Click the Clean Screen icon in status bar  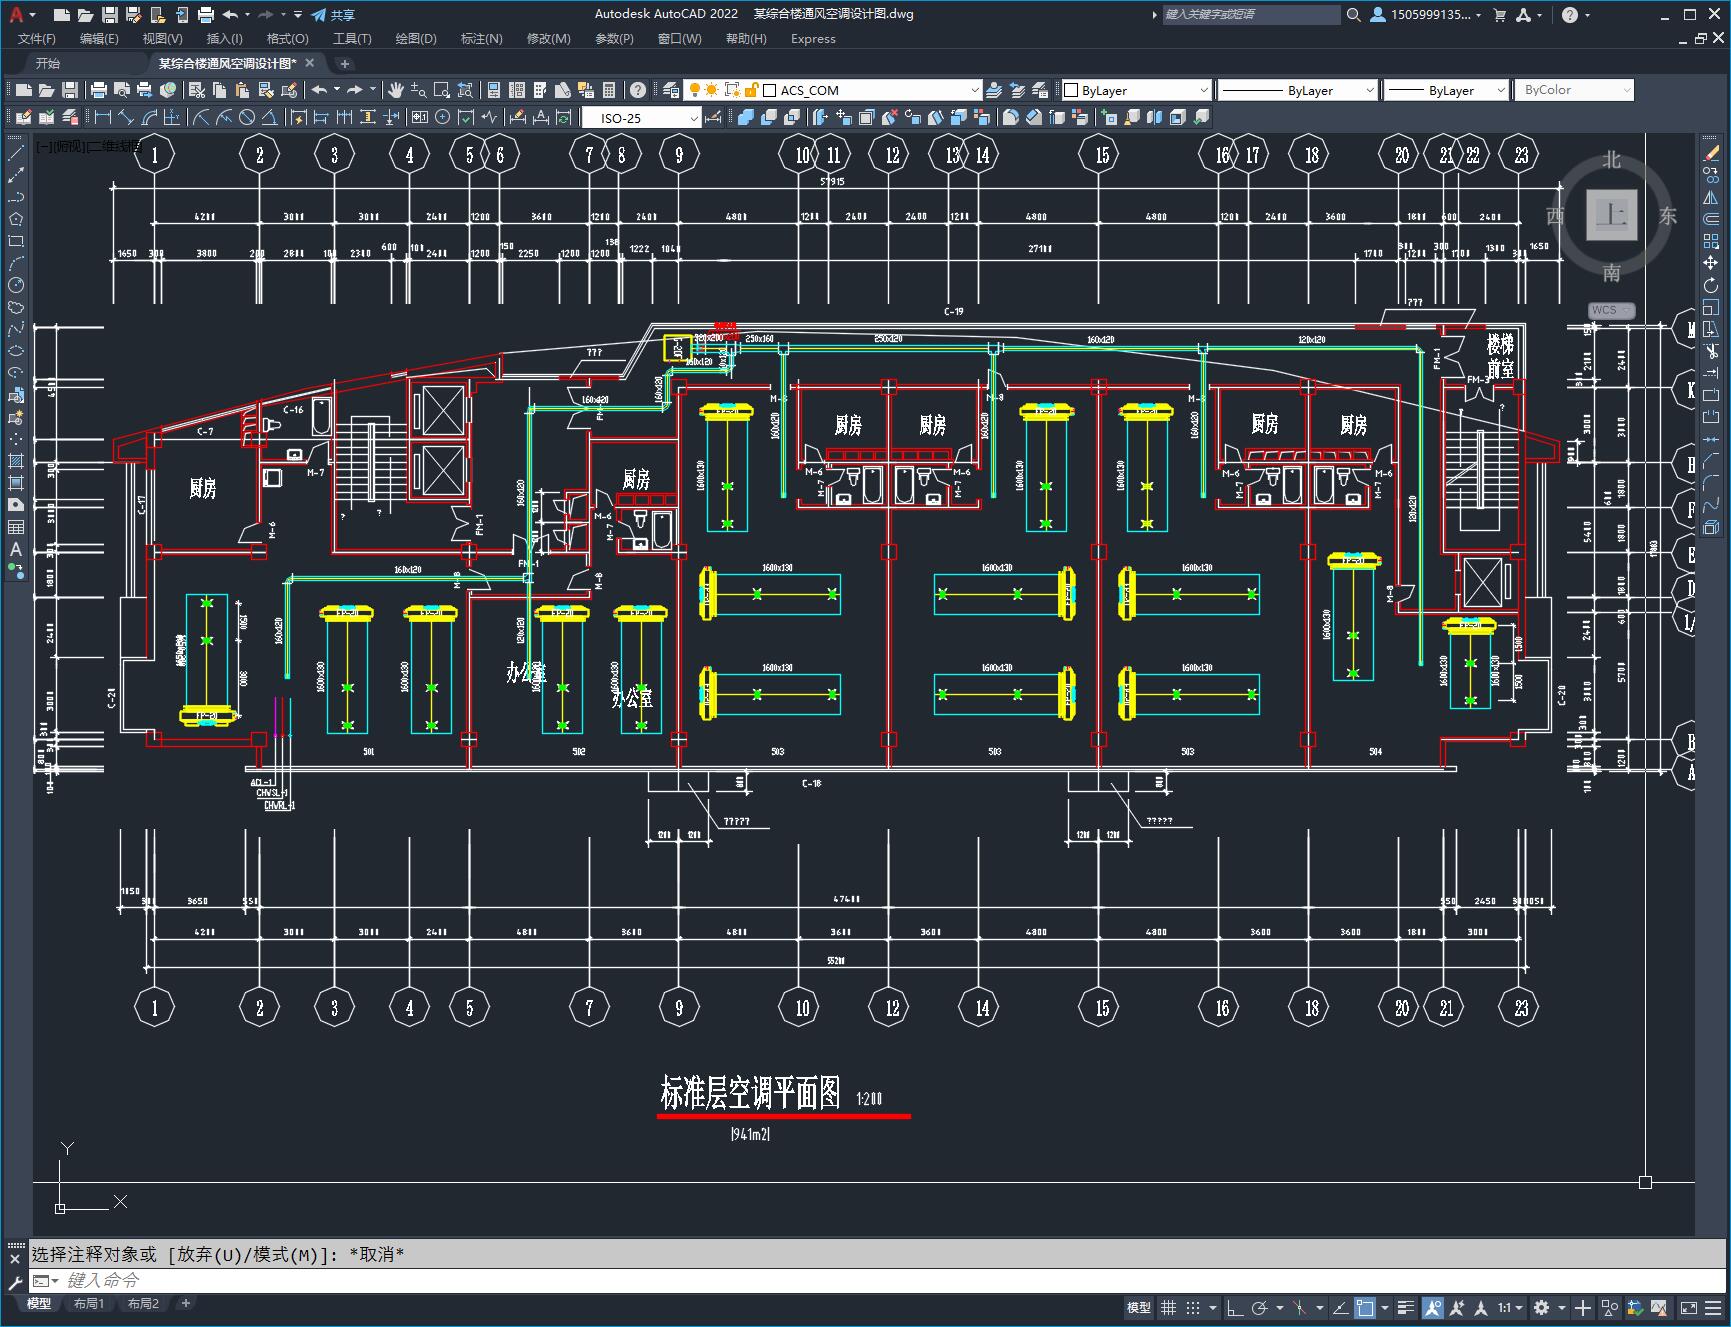pos(1688,1307)
